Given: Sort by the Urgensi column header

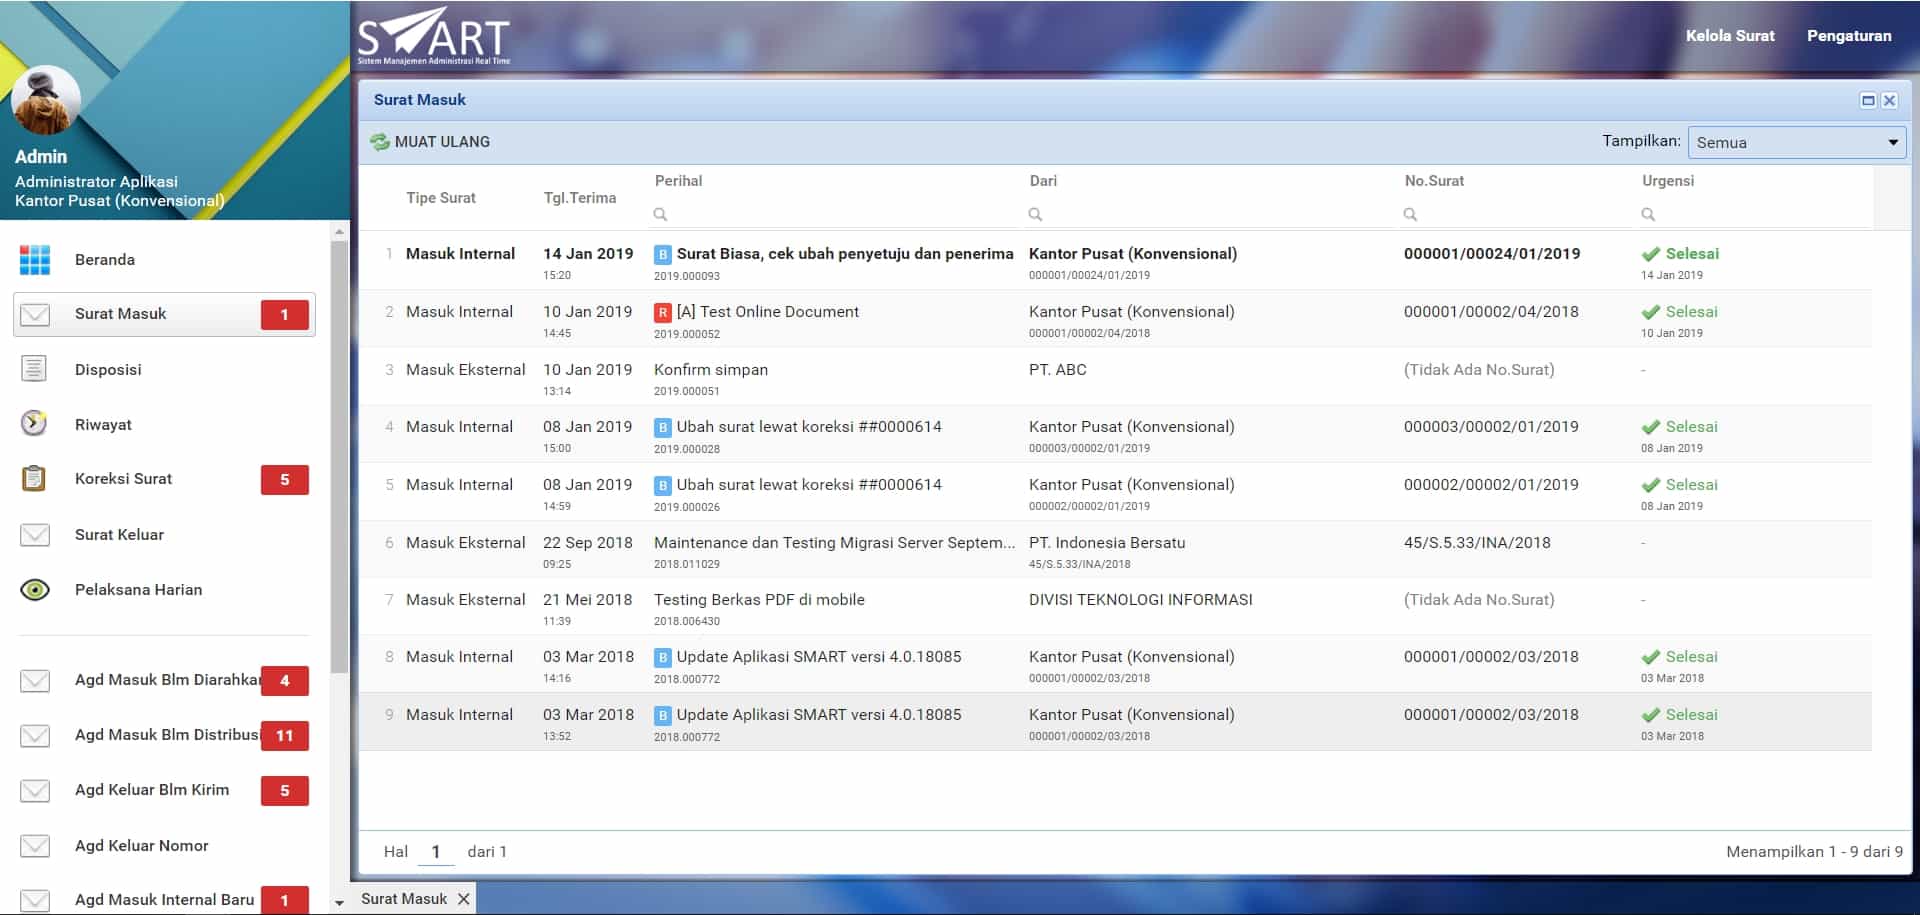Looking at the screenshot, I should [x=1668, y=181].
